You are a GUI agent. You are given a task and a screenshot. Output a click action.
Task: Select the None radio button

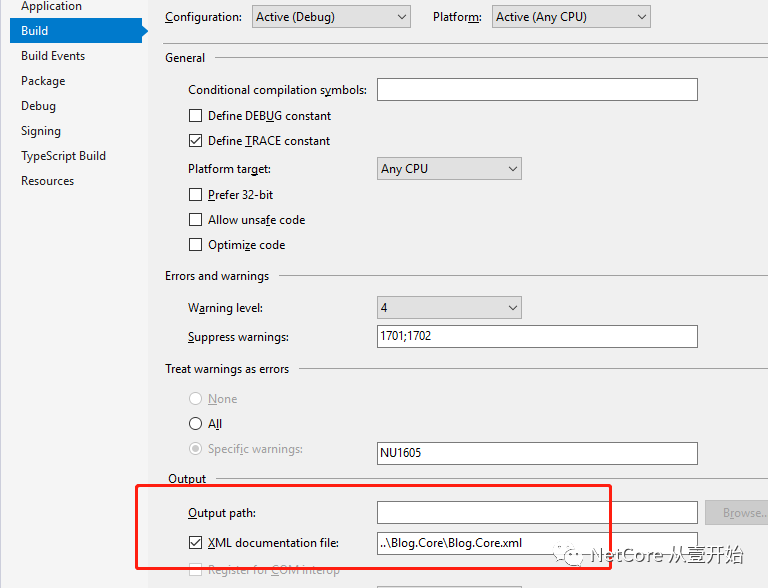click(195, 398)
